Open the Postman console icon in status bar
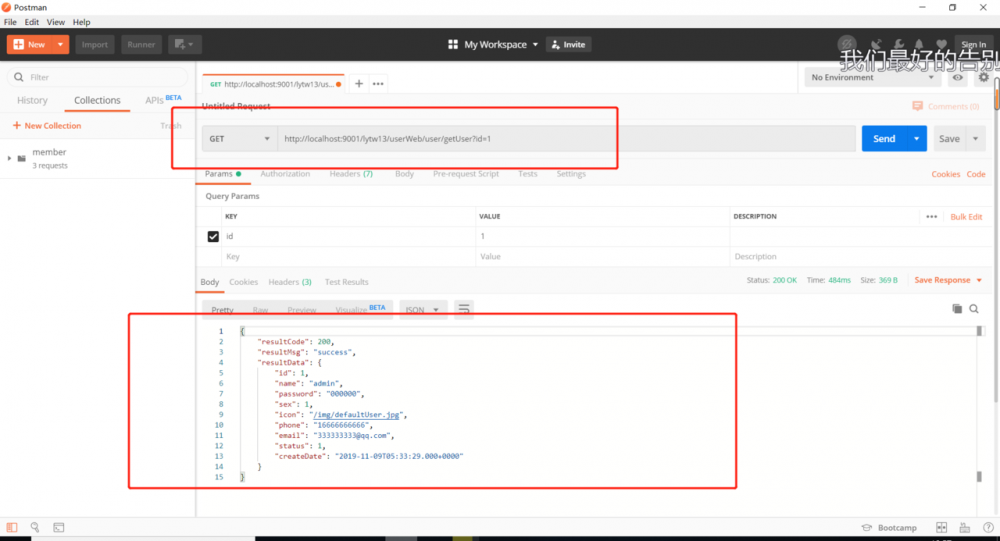 point(59,527)
